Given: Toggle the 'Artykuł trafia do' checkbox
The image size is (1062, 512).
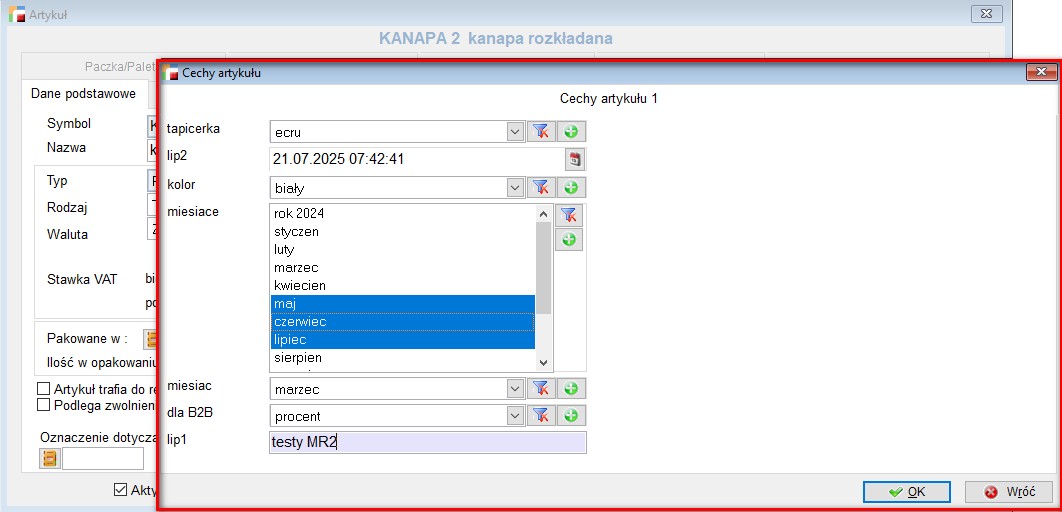Looking at the screenshot, I should [x=43, y=388].
